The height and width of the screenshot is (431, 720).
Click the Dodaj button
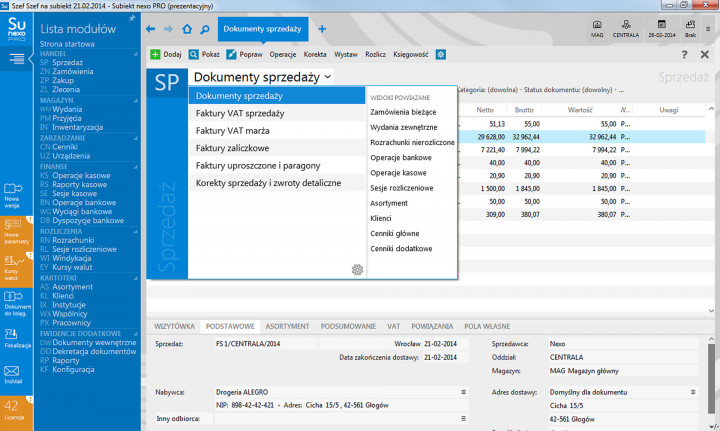coord(166,54)
